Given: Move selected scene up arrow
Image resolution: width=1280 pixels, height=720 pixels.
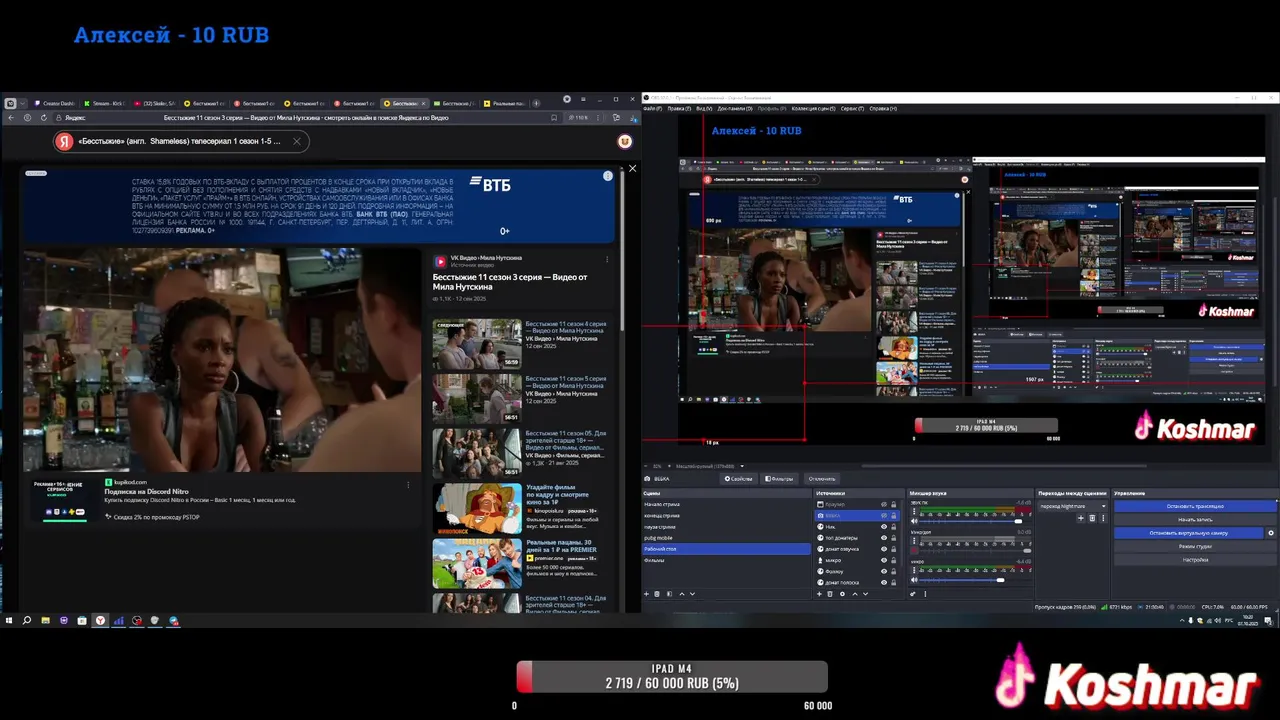Looking at the screenshot, I should pyautogui.click(x=682, y=594).
